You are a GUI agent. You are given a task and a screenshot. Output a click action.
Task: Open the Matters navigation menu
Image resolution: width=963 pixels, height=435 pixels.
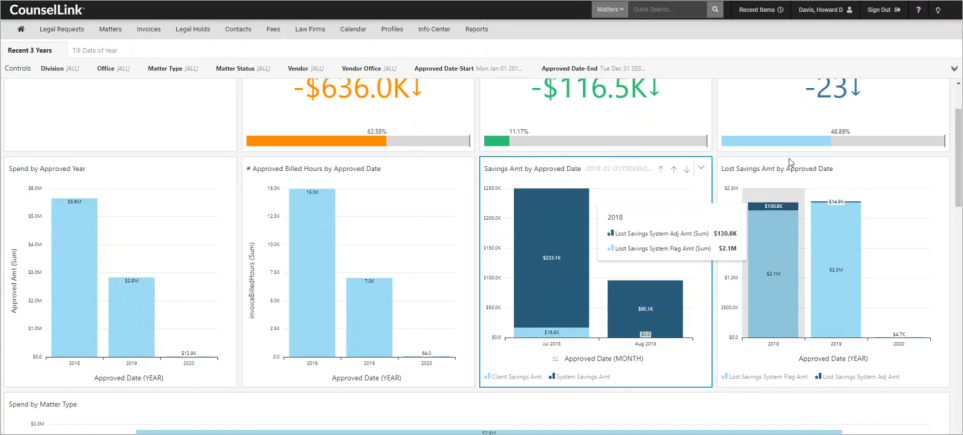click(x=110, y=29)
